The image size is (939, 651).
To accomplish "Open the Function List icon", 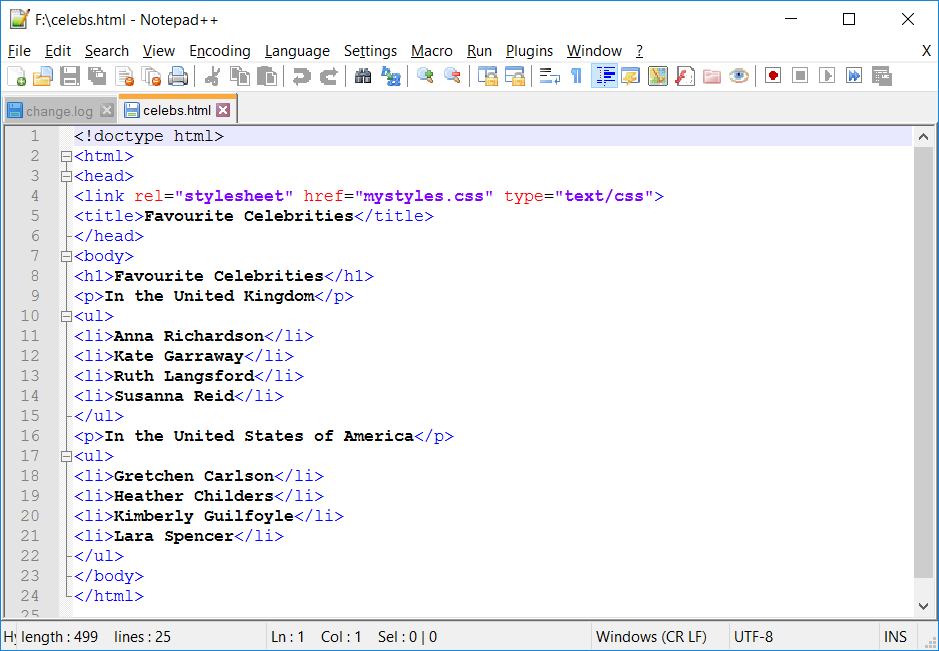I will (x=684, y=77).
